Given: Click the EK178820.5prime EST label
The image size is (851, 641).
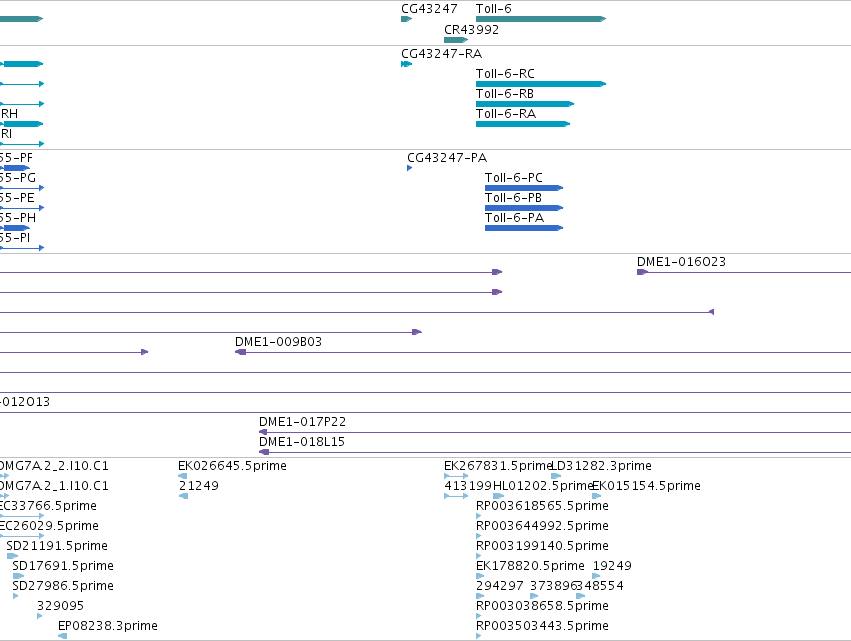Looking at the screenshot, I should click(530, 566).
